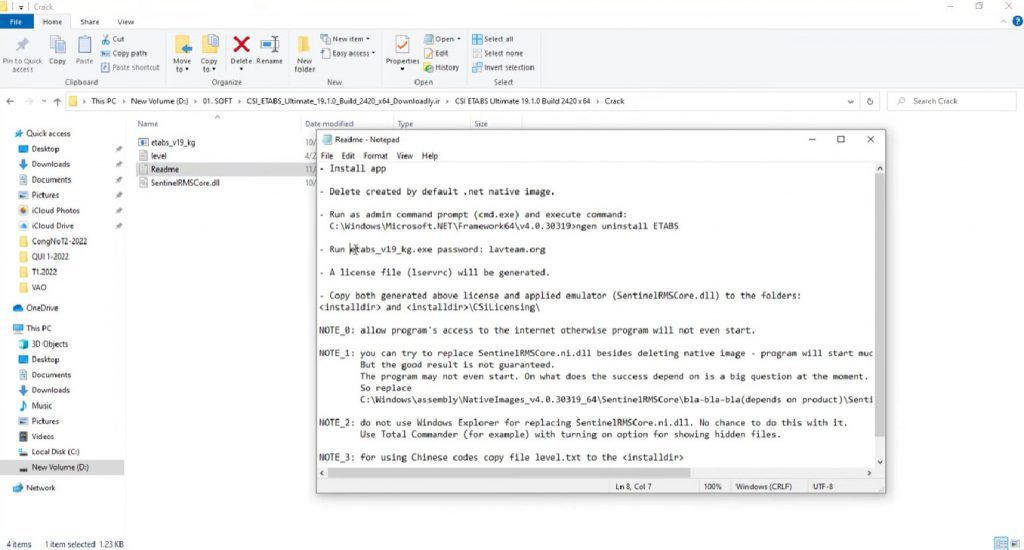Click History in the Open group
This screenshot has height=550, width=1024.
(441, 67)
